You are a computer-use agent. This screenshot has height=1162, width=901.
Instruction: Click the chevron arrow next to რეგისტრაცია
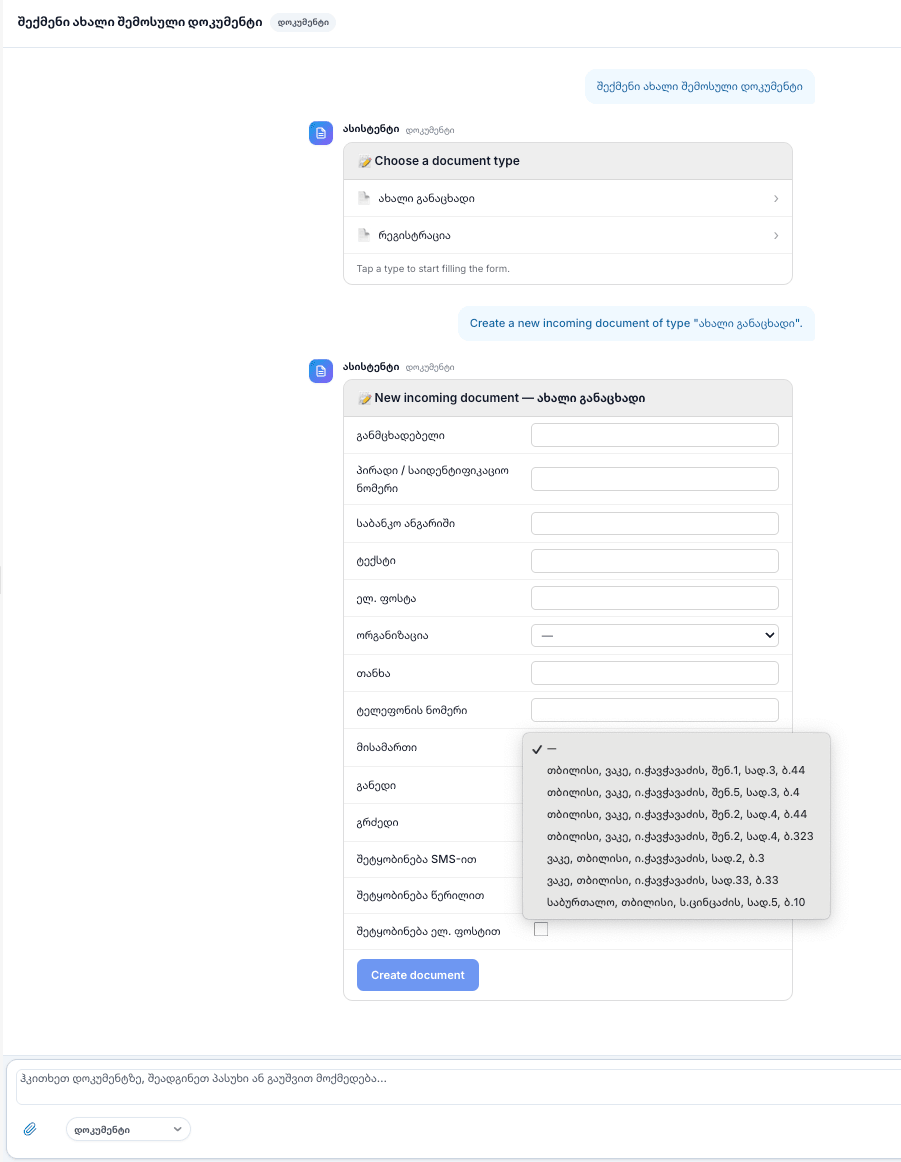click(x=776, y=236)
